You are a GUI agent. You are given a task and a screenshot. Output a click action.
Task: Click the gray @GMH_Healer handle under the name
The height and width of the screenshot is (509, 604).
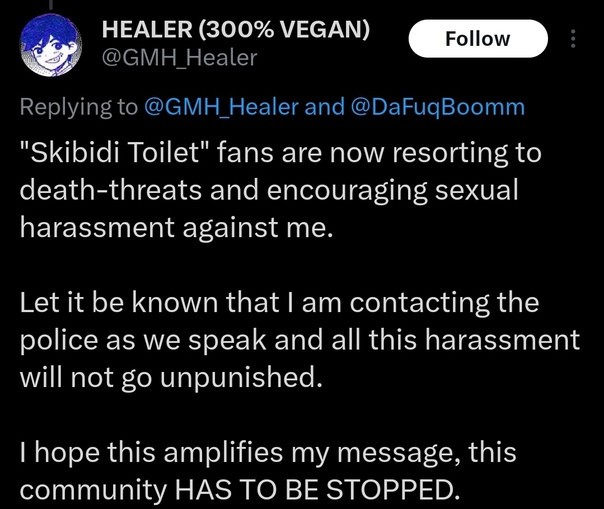pyautogui.click(x=179, y=58)
